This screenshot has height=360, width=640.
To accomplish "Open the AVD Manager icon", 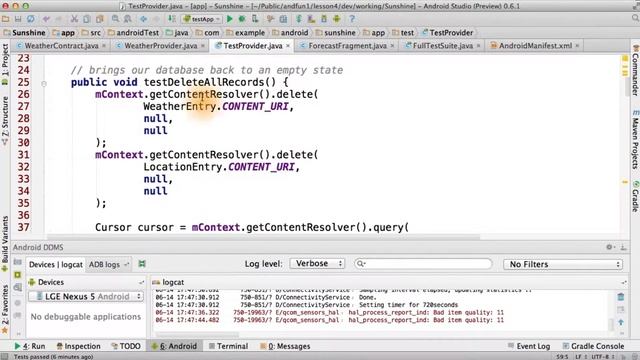I will [311, 19].
